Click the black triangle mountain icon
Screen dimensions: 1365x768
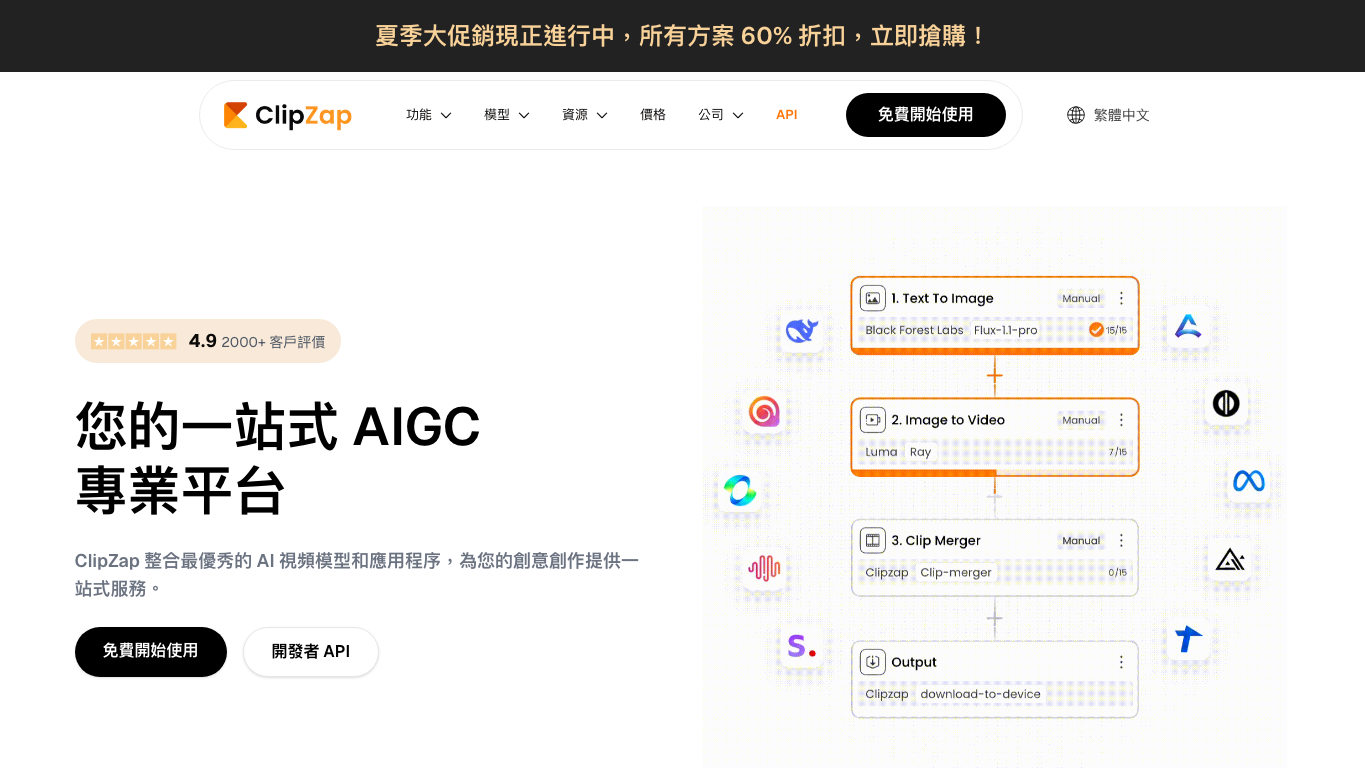pyautogui.click(x=1229, y=560)
